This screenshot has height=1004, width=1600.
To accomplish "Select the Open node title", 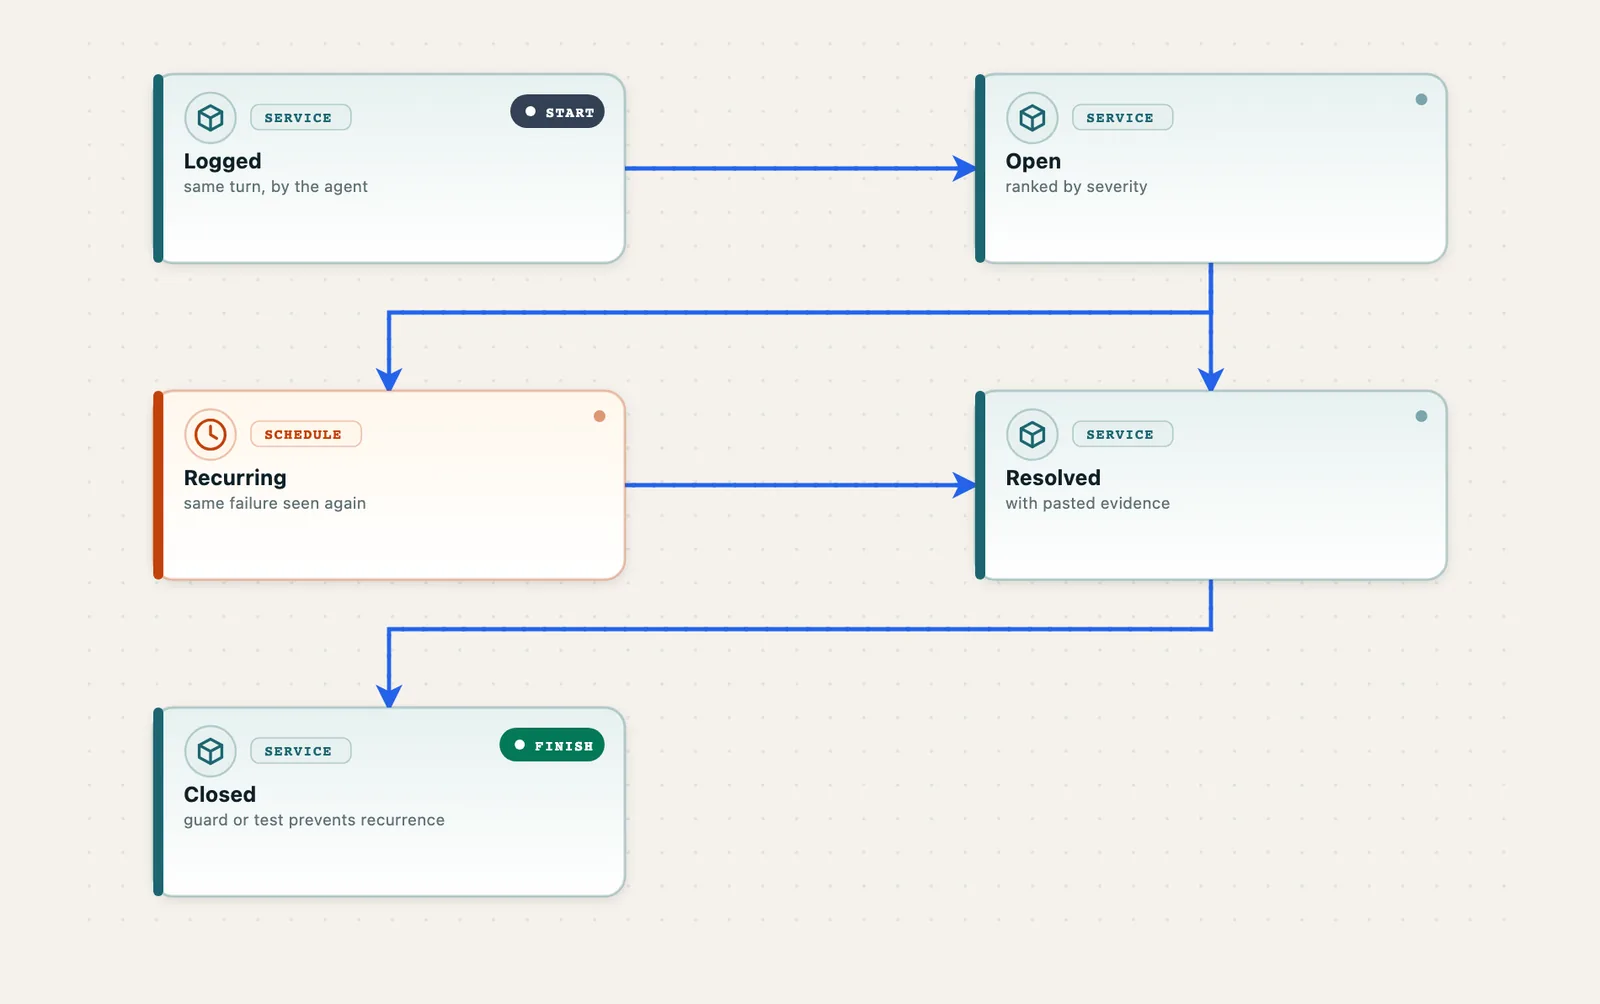I will click(1033, 161).
